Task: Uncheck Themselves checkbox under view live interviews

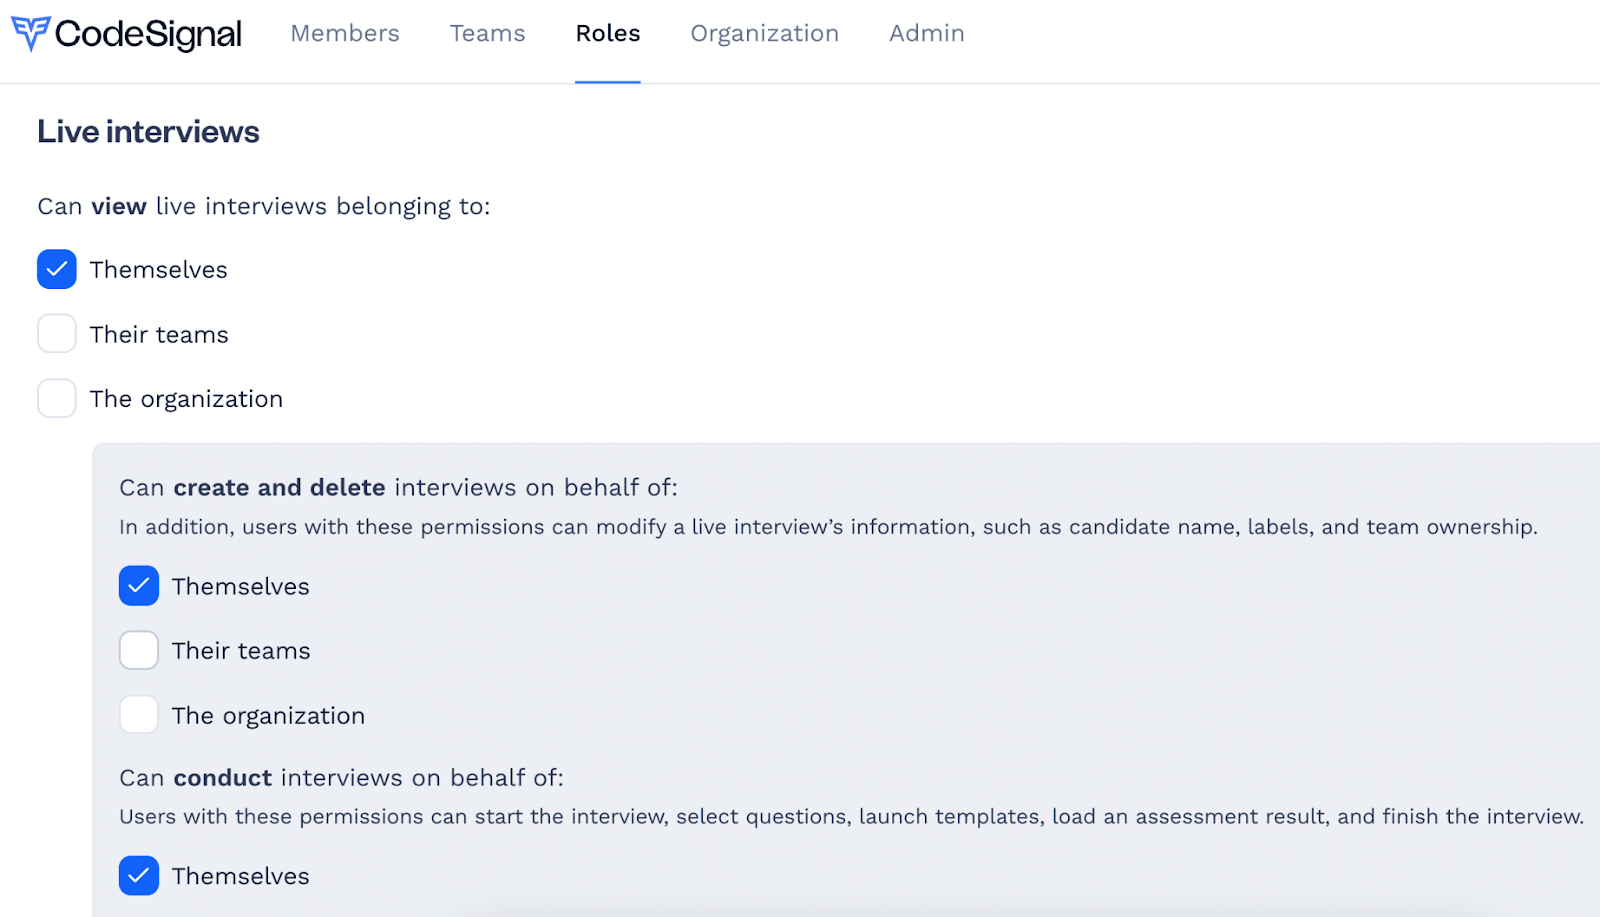Action: [x=57, y=269]
